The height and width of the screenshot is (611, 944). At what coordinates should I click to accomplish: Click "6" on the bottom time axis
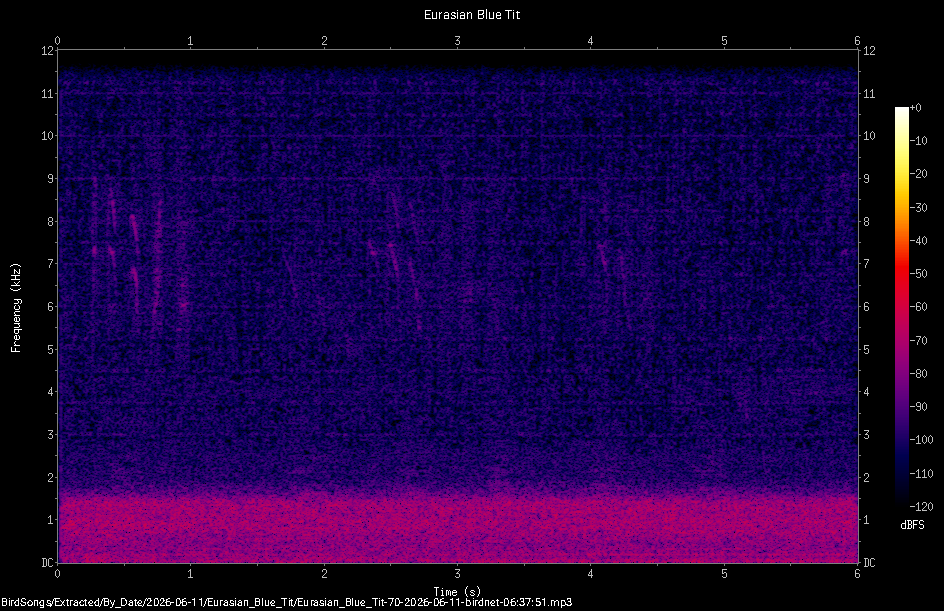[x=857, y=574]
